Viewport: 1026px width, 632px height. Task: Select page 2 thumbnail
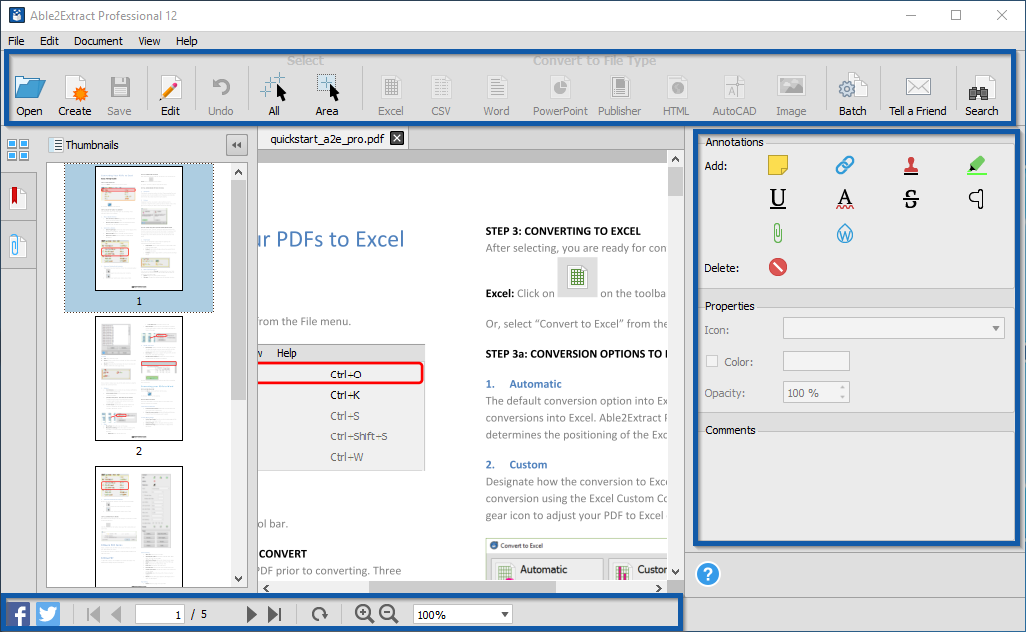pyautogui.click(x=139, y=379)
